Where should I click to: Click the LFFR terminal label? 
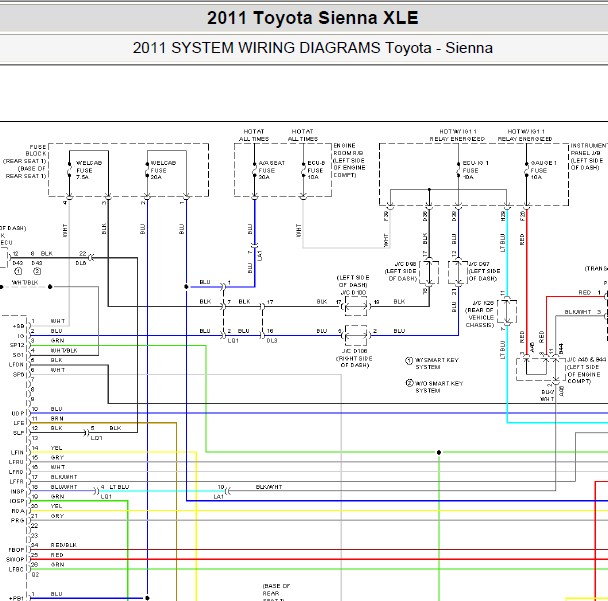(17, 482)
